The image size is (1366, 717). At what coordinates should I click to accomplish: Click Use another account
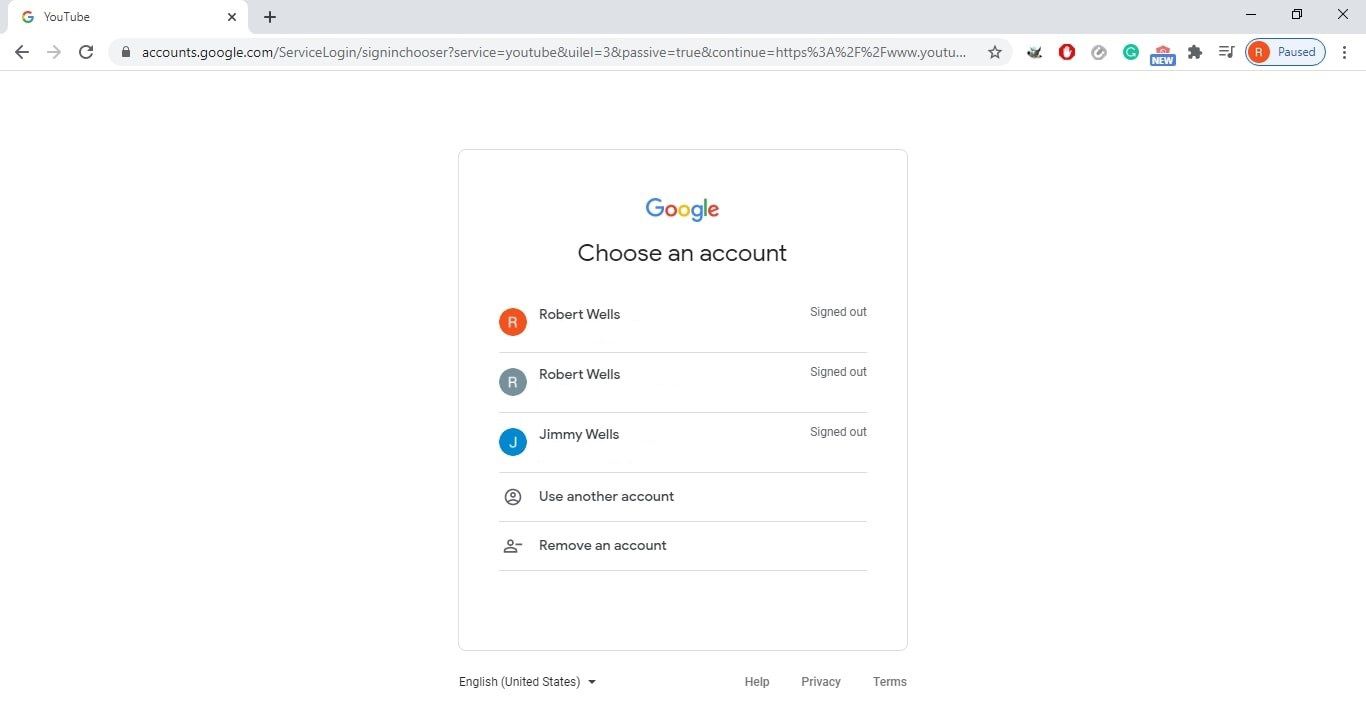606,497
